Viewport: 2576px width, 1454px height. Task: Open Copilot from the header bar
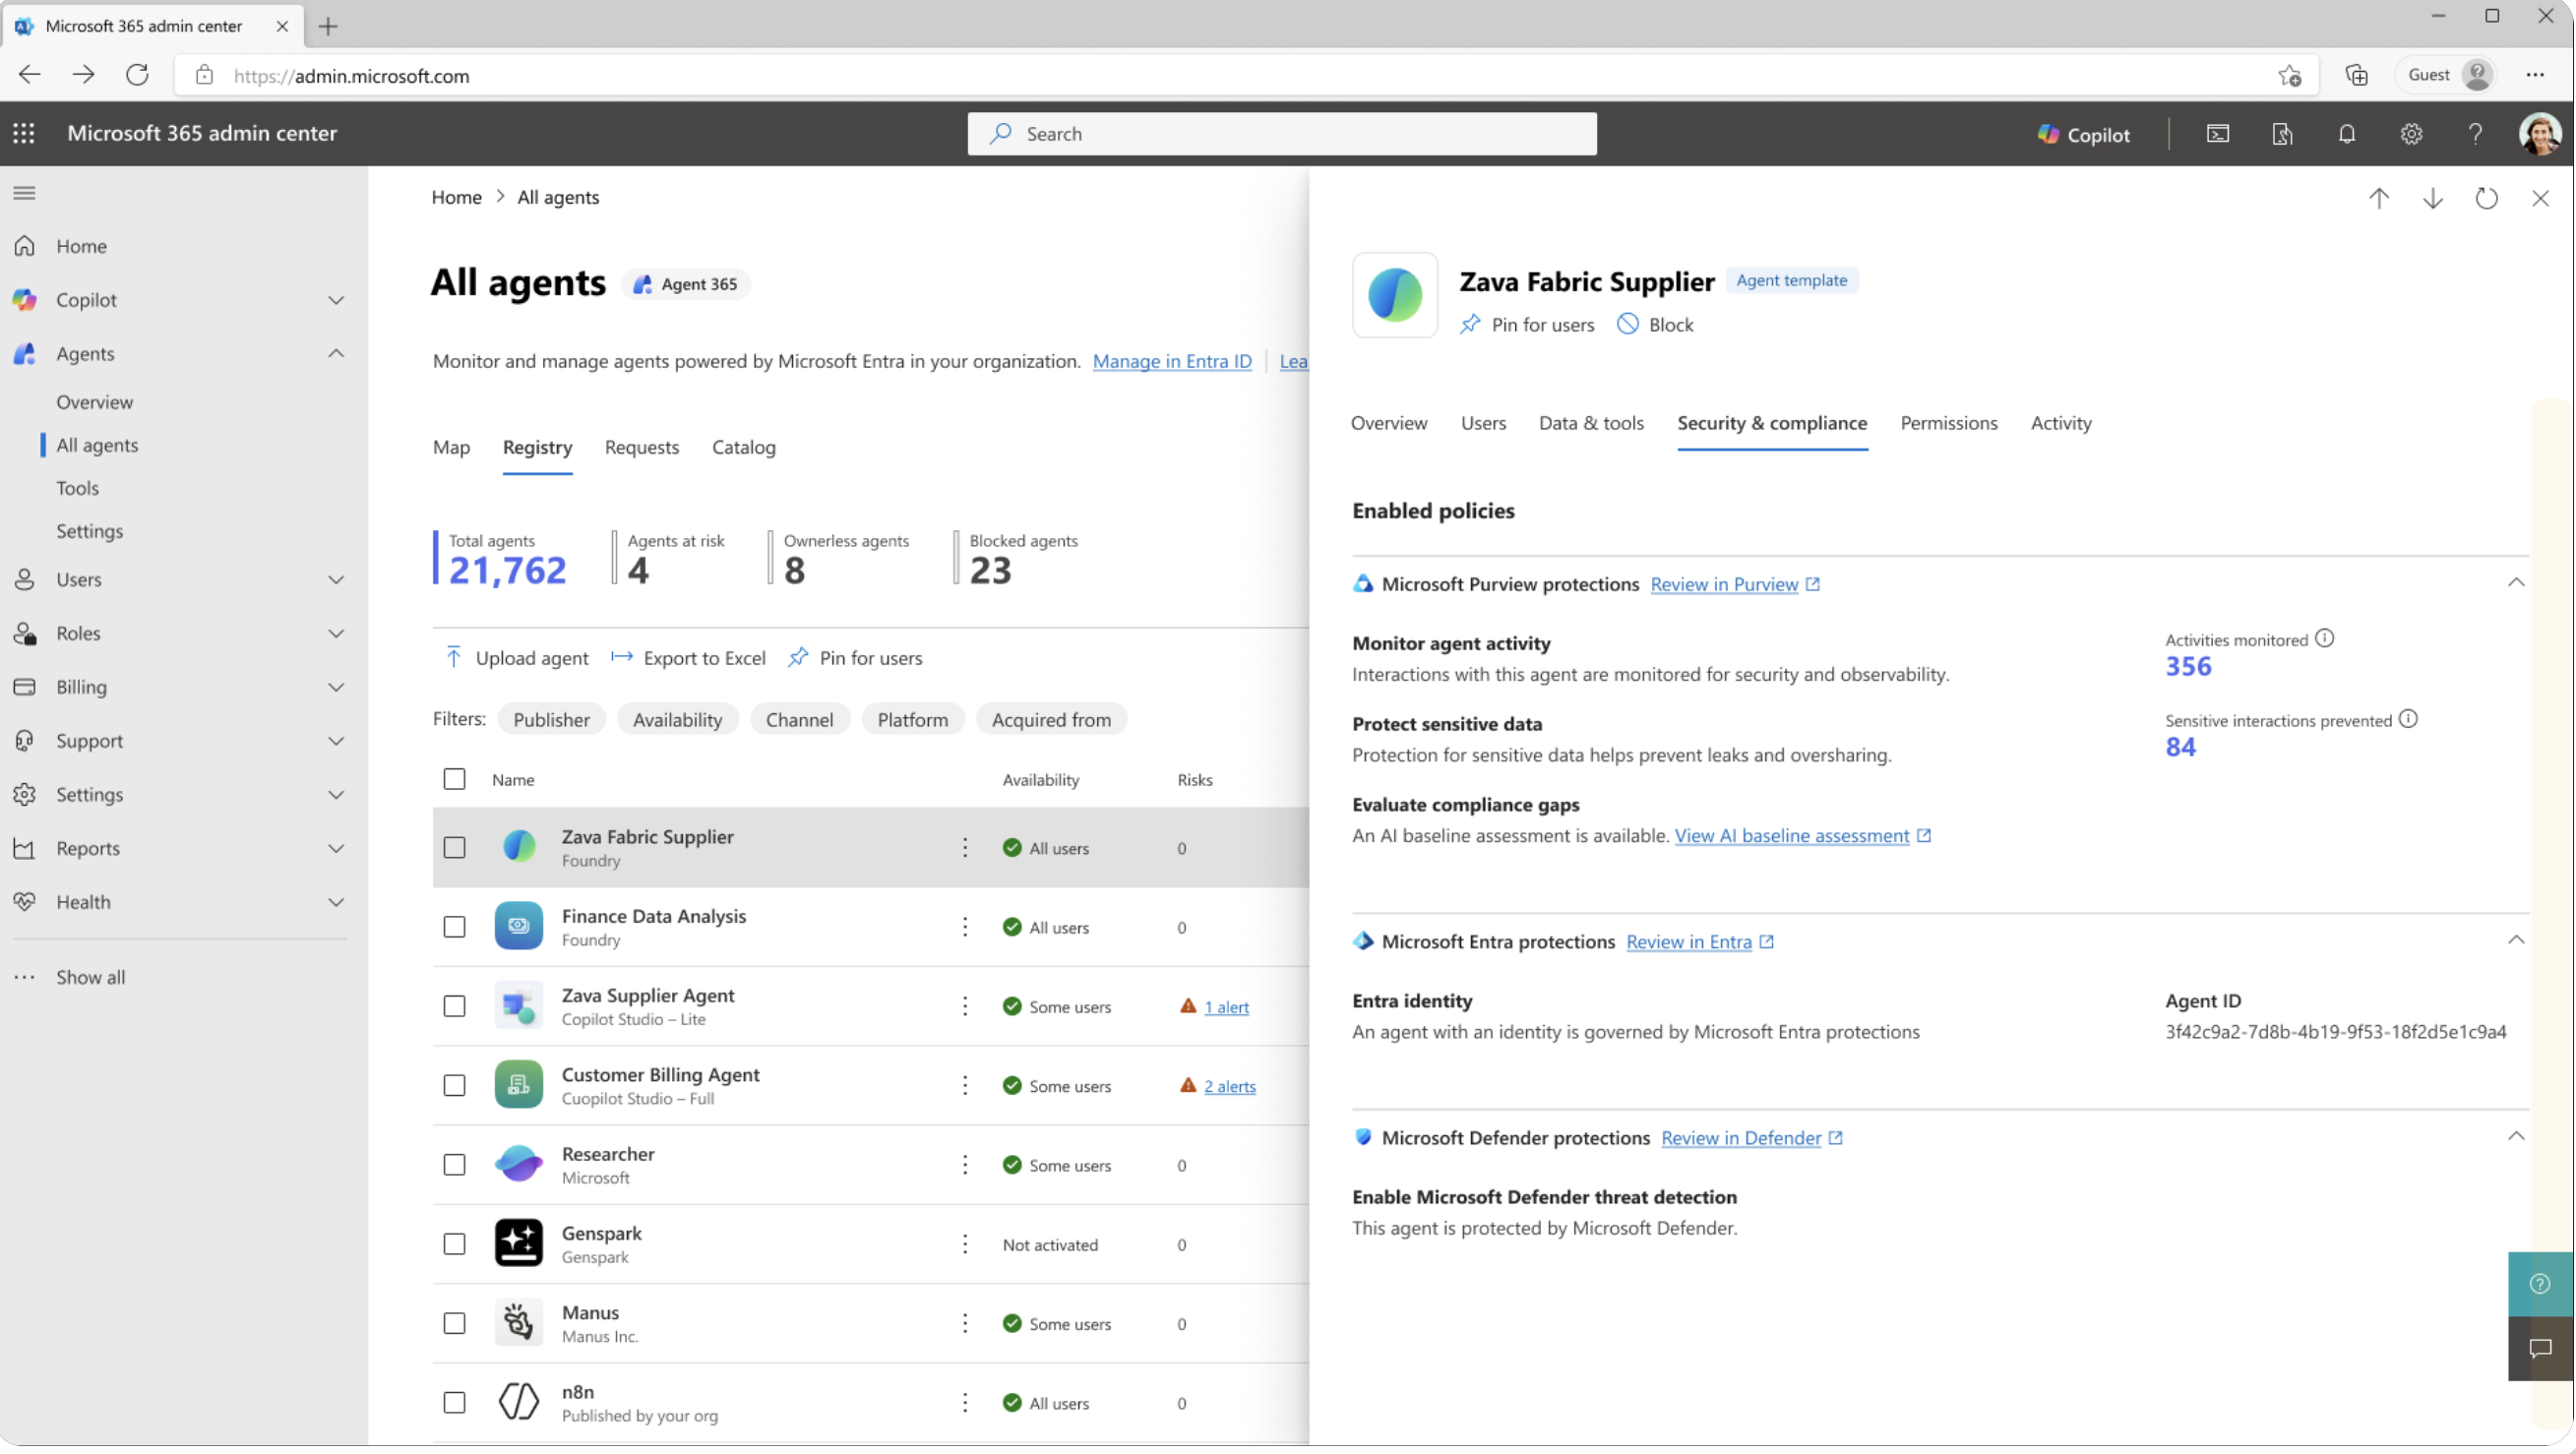tap(2084, 134)
